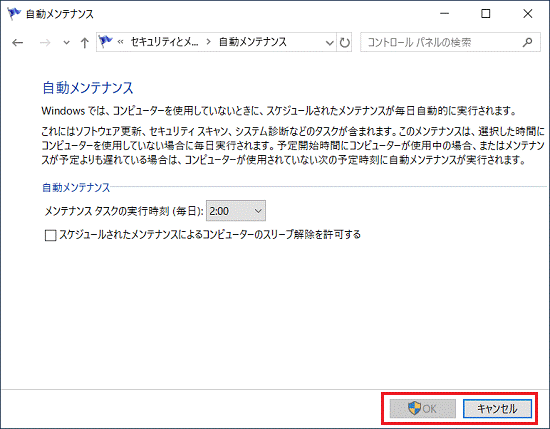
Task: Open address bar history dropdown
Action: (329, 43)
